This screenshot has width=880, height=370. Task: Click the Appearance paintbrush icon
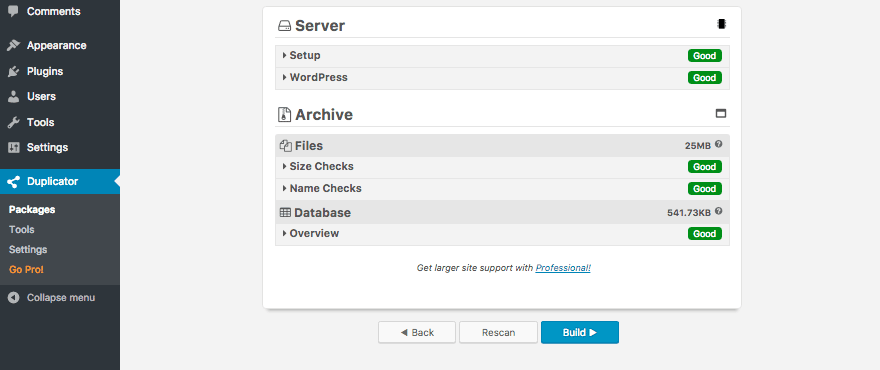(13, 45)
